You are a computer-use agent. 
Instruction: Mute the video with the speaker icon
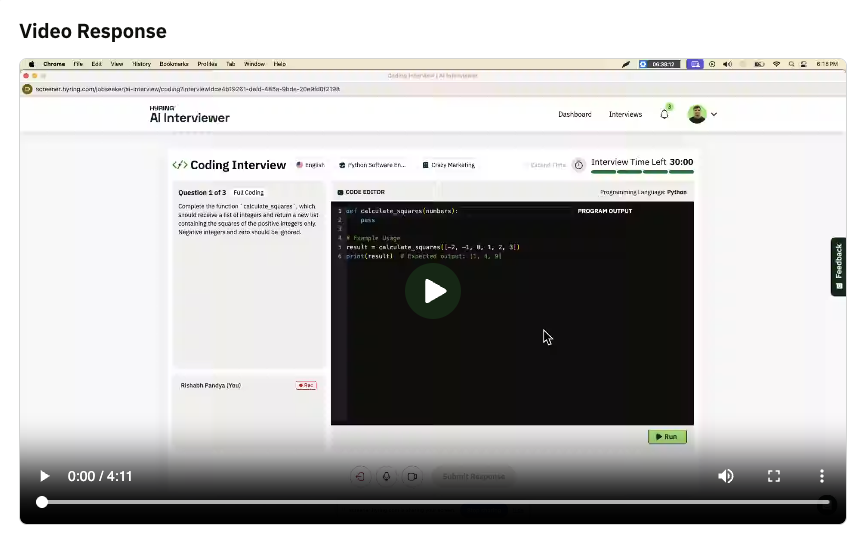point(726,476)
